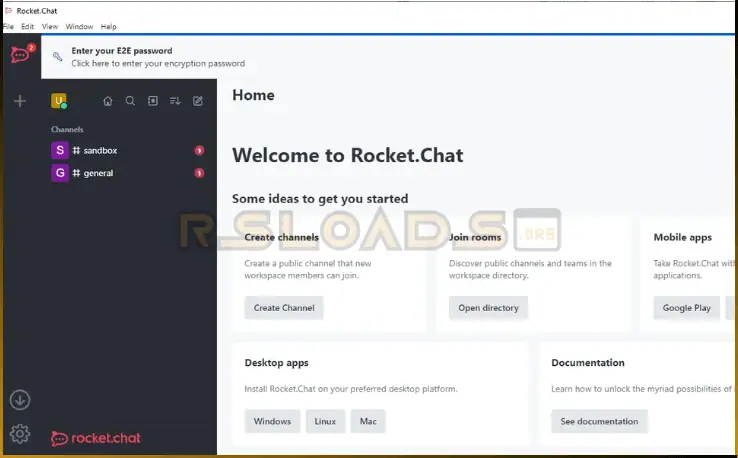The image size is (738, 458).
Task: Open the sort display options icon
Action: click(x=175, y=101)
